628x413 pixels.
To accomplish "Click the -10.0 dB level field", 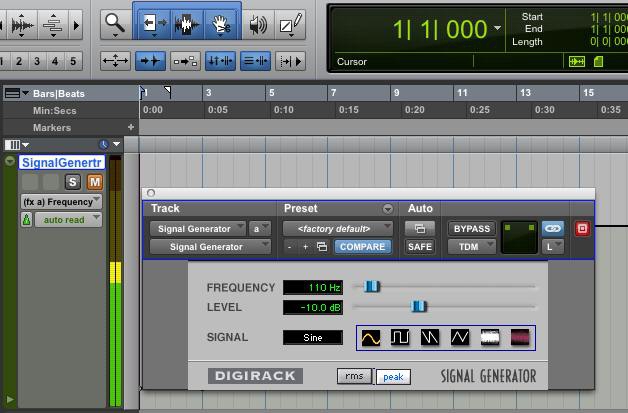I will [x=313, y=307].
